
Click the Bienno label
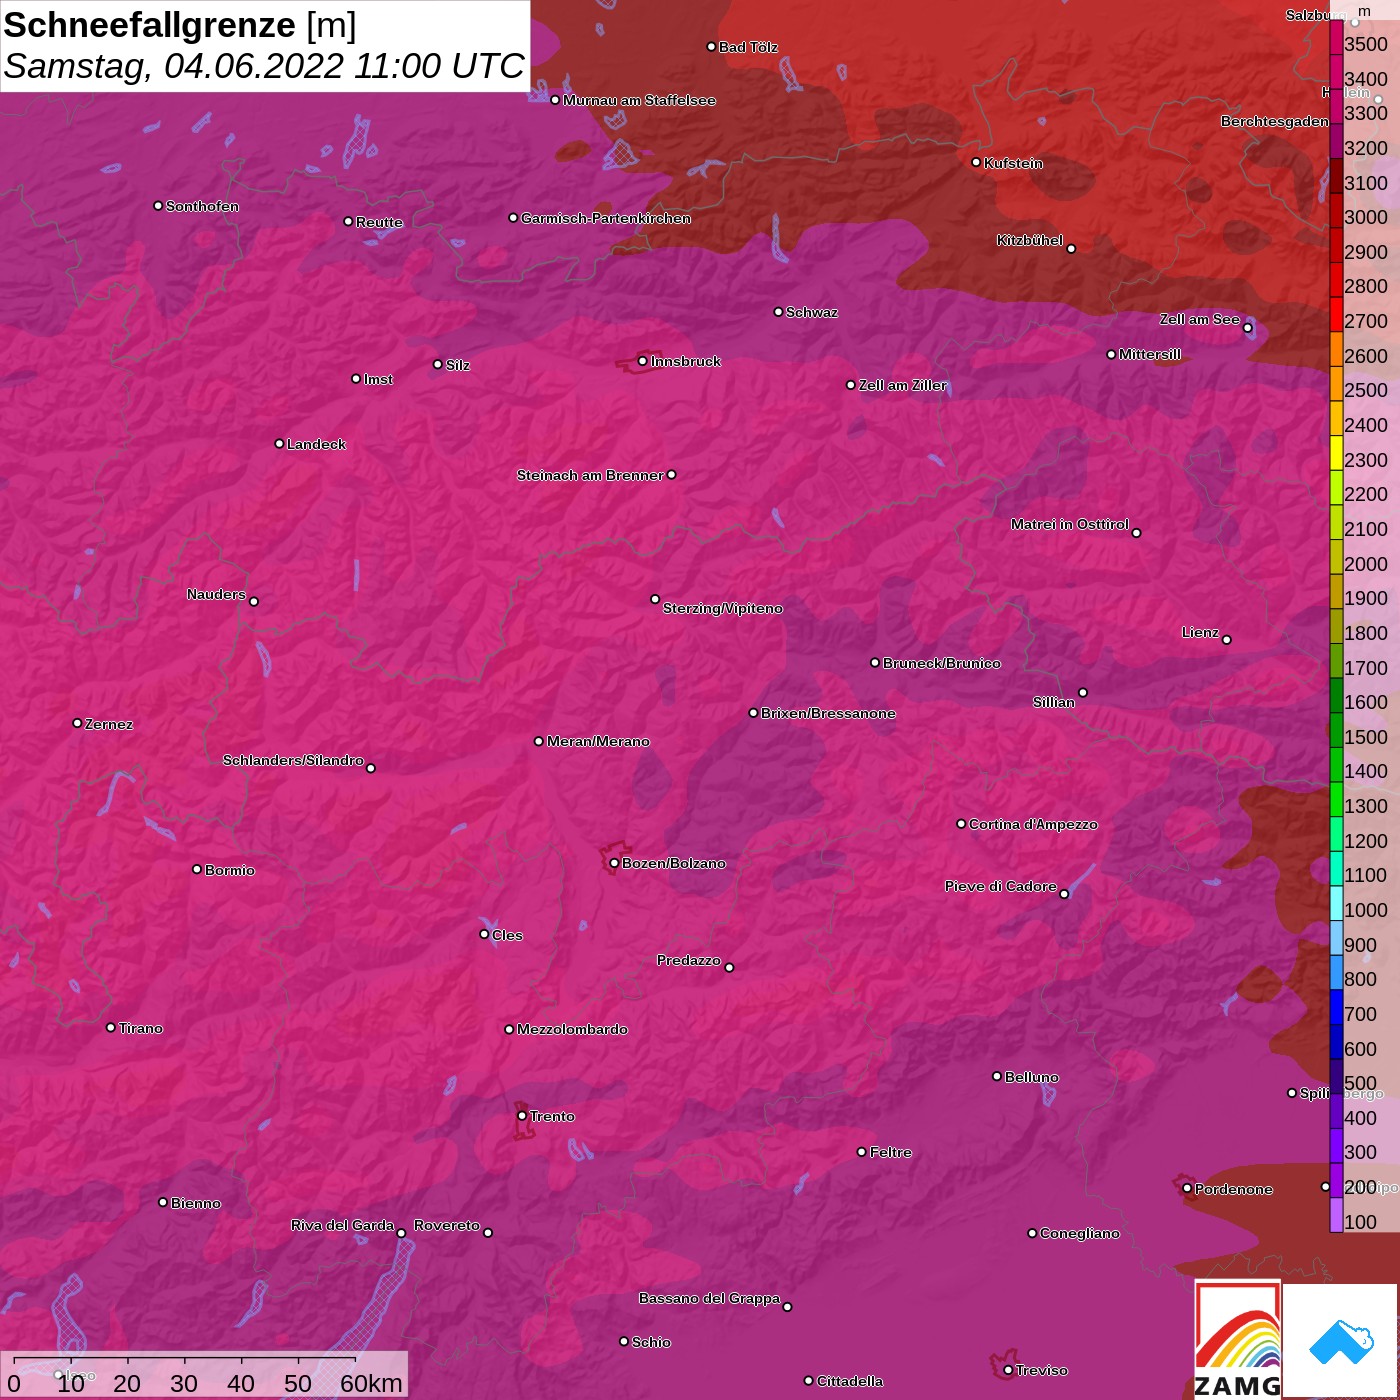[195, 1203]
